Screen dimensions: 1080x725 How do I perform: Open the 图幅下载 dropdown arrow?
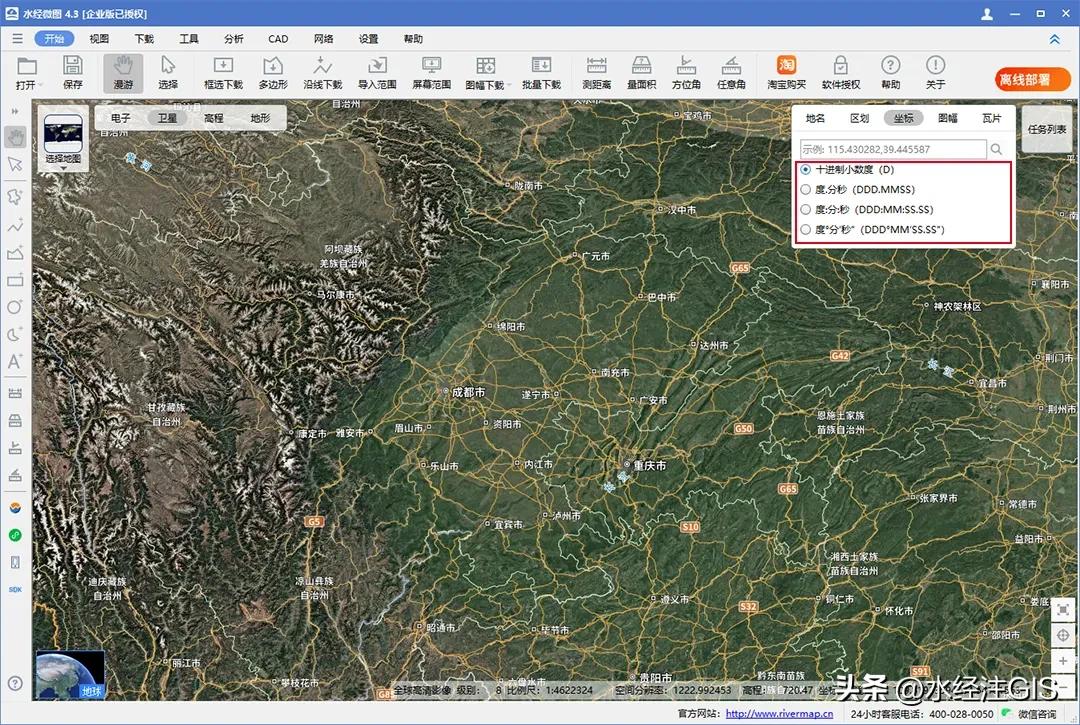509,85
